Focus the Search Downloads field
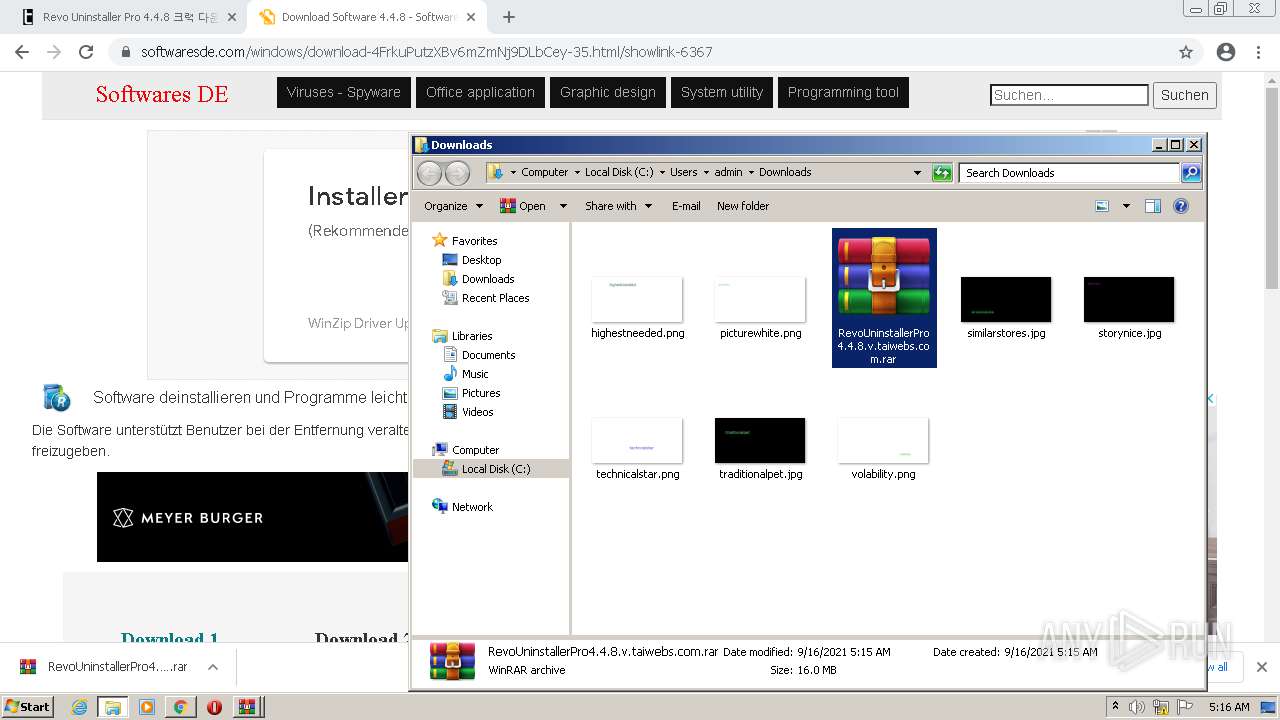 coord(1069,173)
